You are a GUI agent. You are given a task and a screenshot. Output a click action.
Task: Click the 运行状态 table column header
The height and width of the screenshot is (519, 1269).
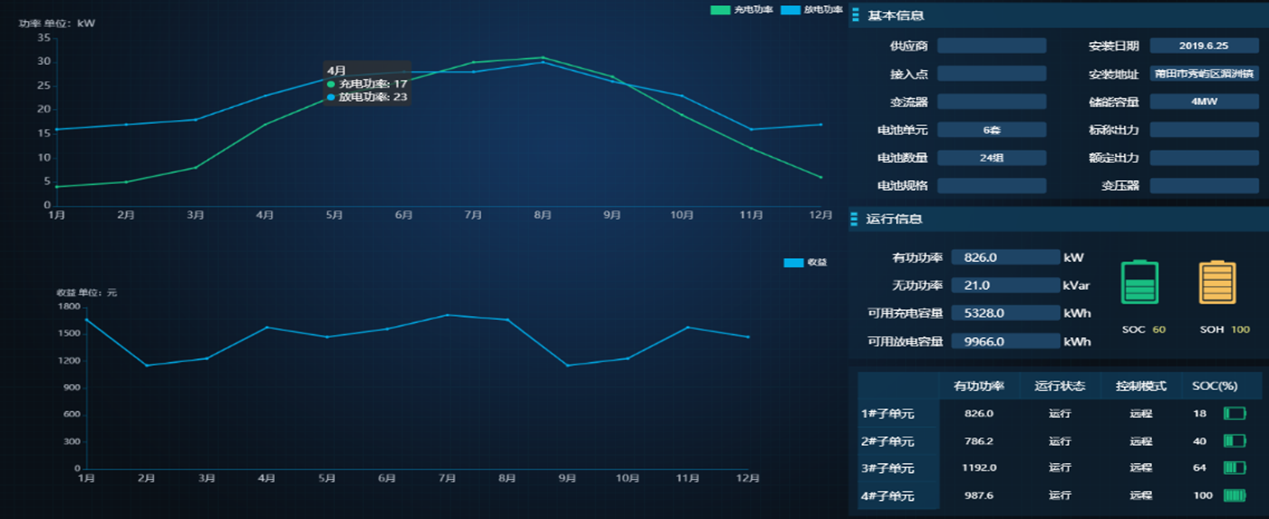tap(1060, 386)
